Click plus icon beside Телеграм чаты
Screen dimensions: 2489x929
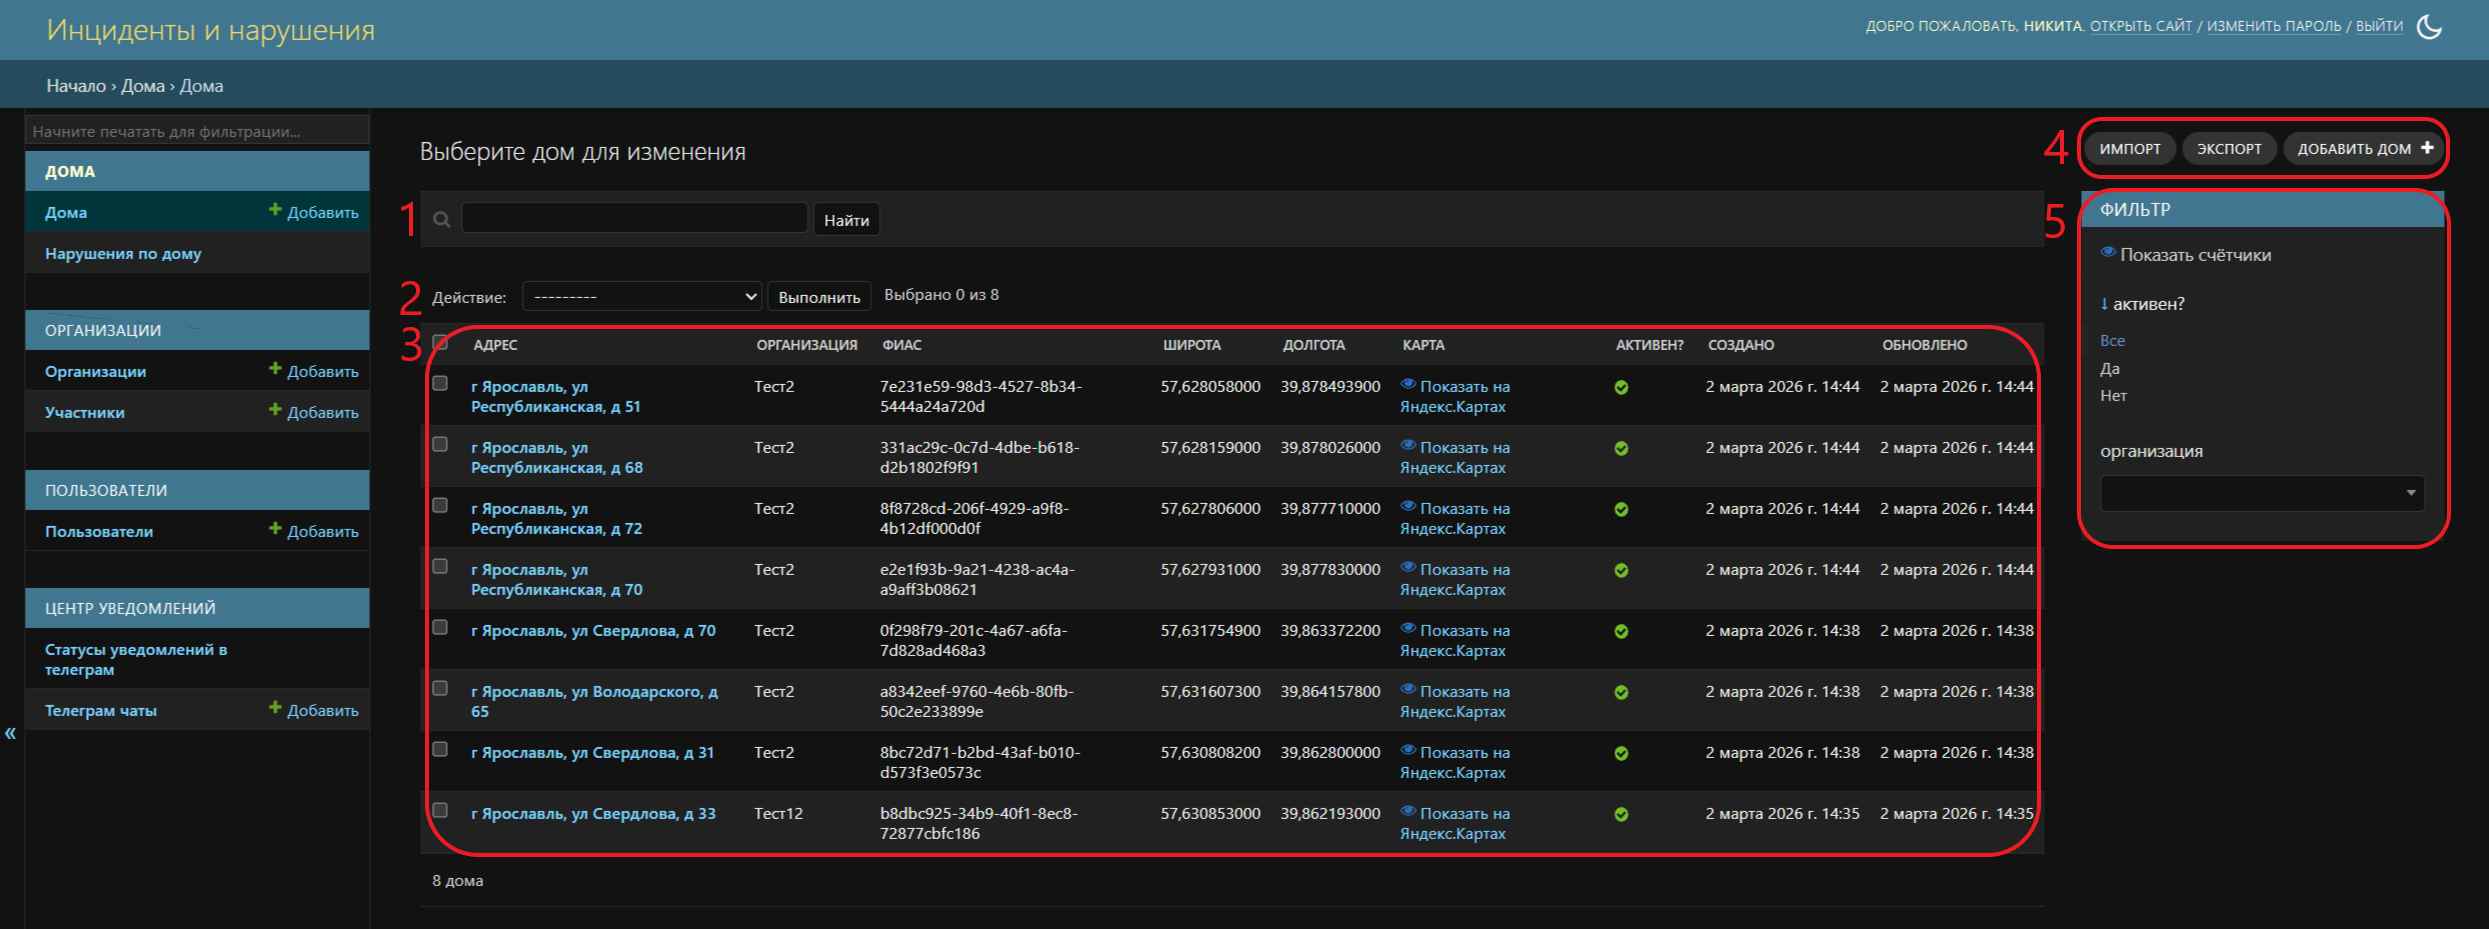coord(275,708)
